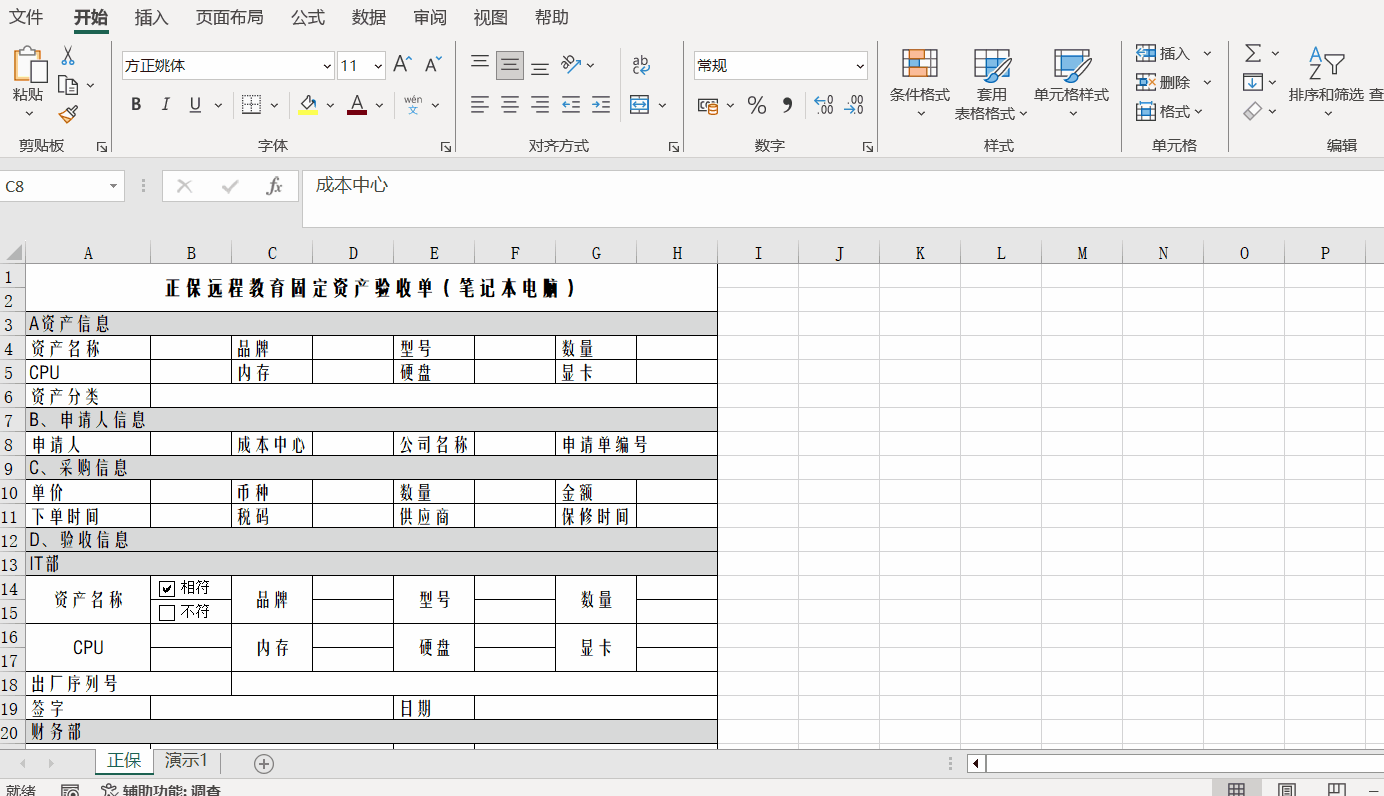
Task: Click the Insert Function fx icon
Action: pyautogui.click(x=274, y=186)
